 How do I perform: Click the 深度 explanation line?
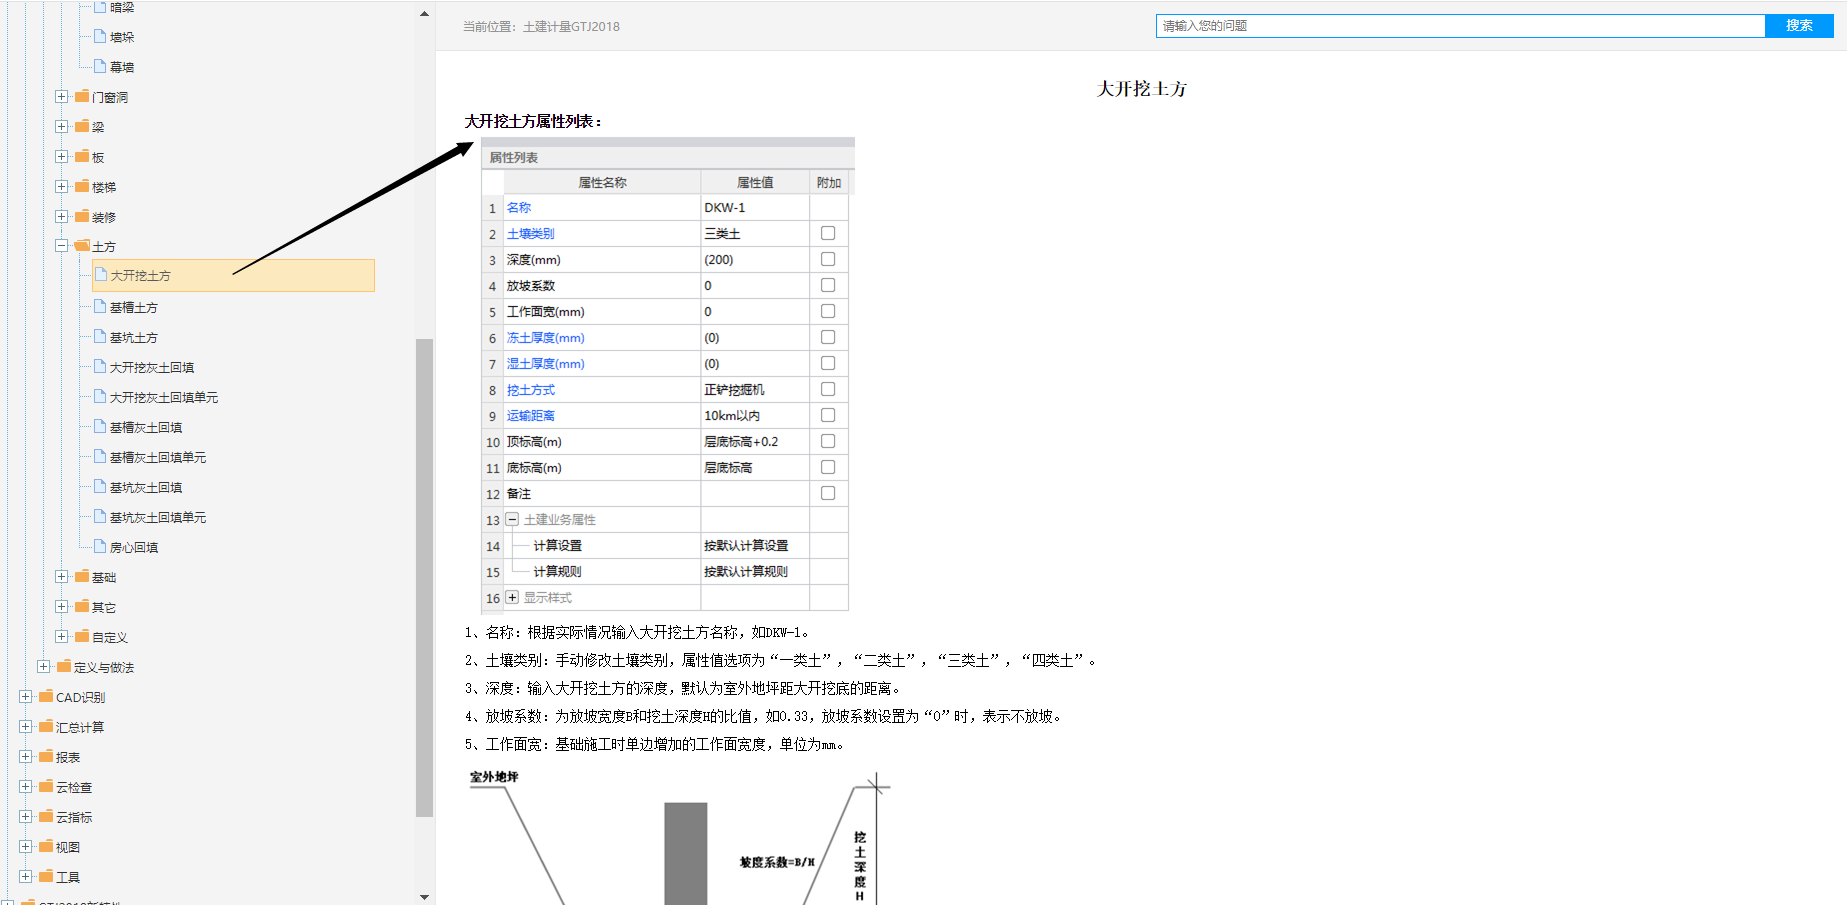coord(685,688)
